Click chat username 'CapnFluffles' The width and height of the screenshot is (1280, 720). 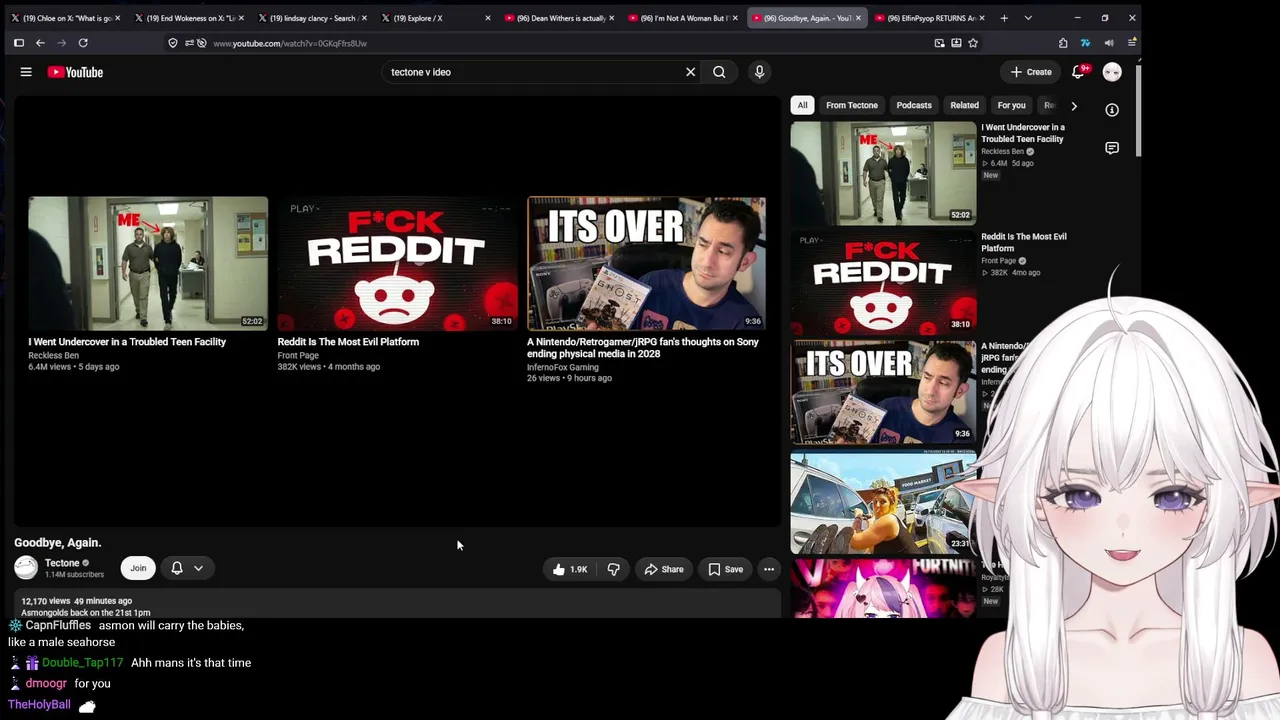(x=58, y=625)
